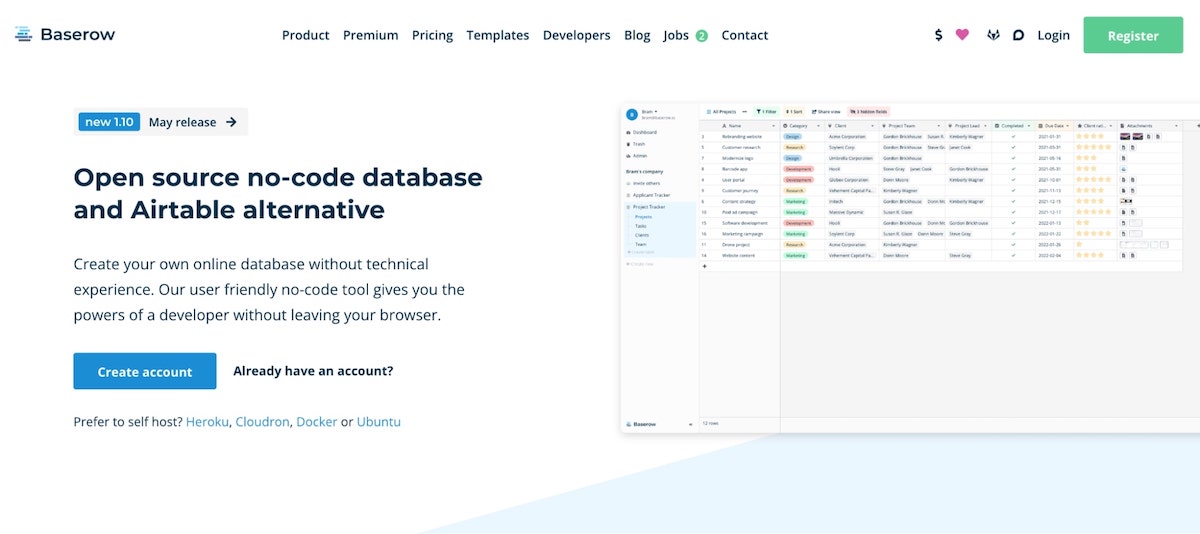Click the Design tag in Rebranding website row
The image size is (1200, 534).
(x=793, y=136)
